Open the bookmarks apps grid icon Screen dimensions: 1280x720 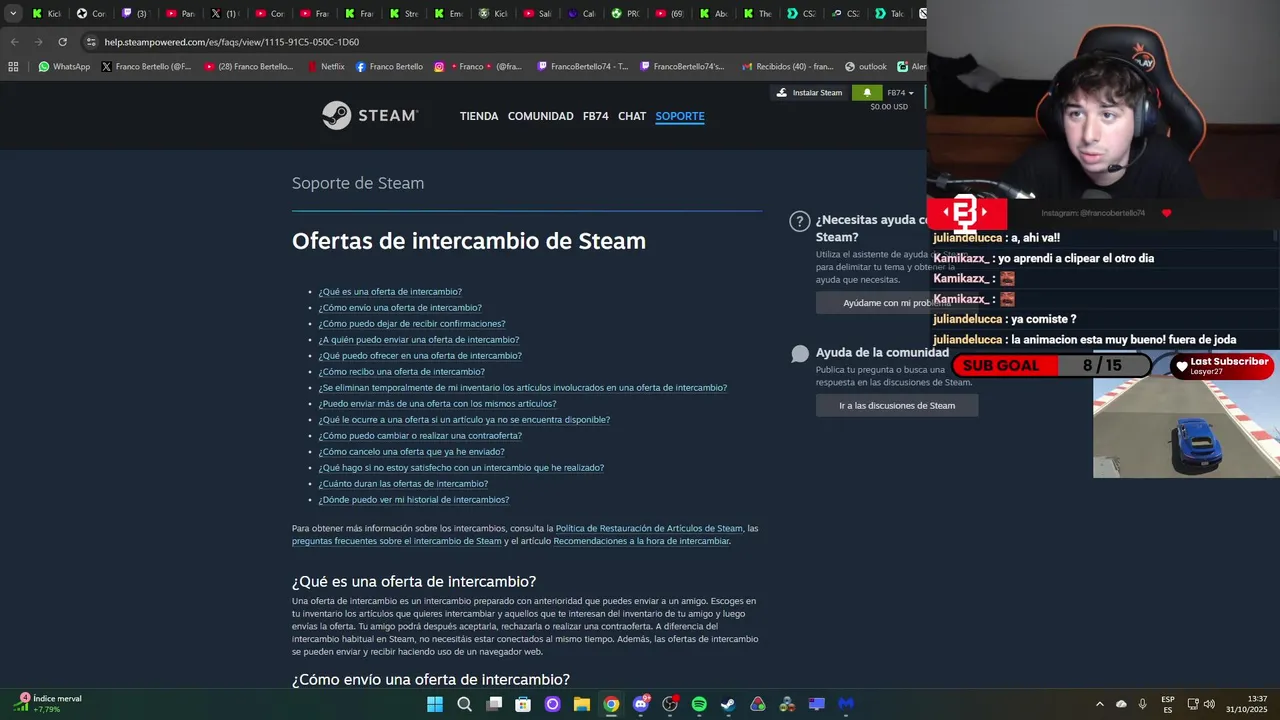(13, 67)
